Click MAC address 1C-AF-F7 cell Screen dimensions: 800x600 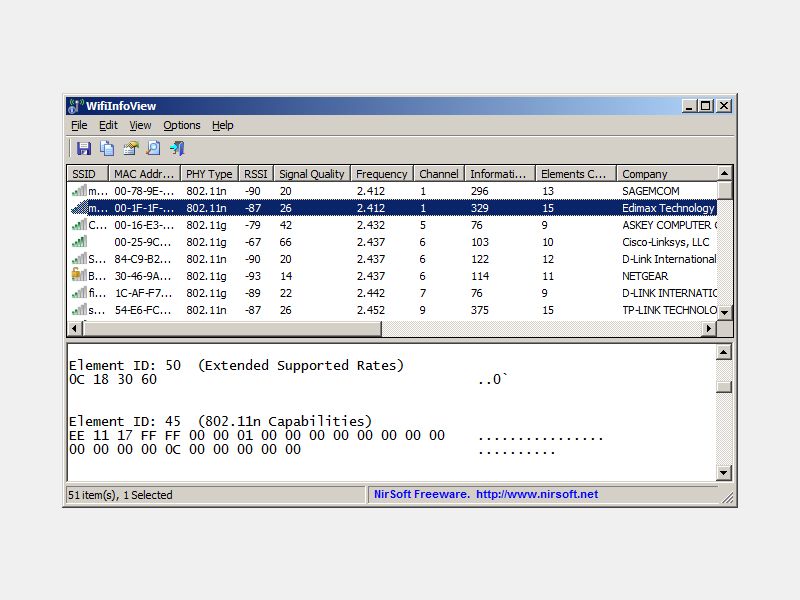[x=143, y=293]
